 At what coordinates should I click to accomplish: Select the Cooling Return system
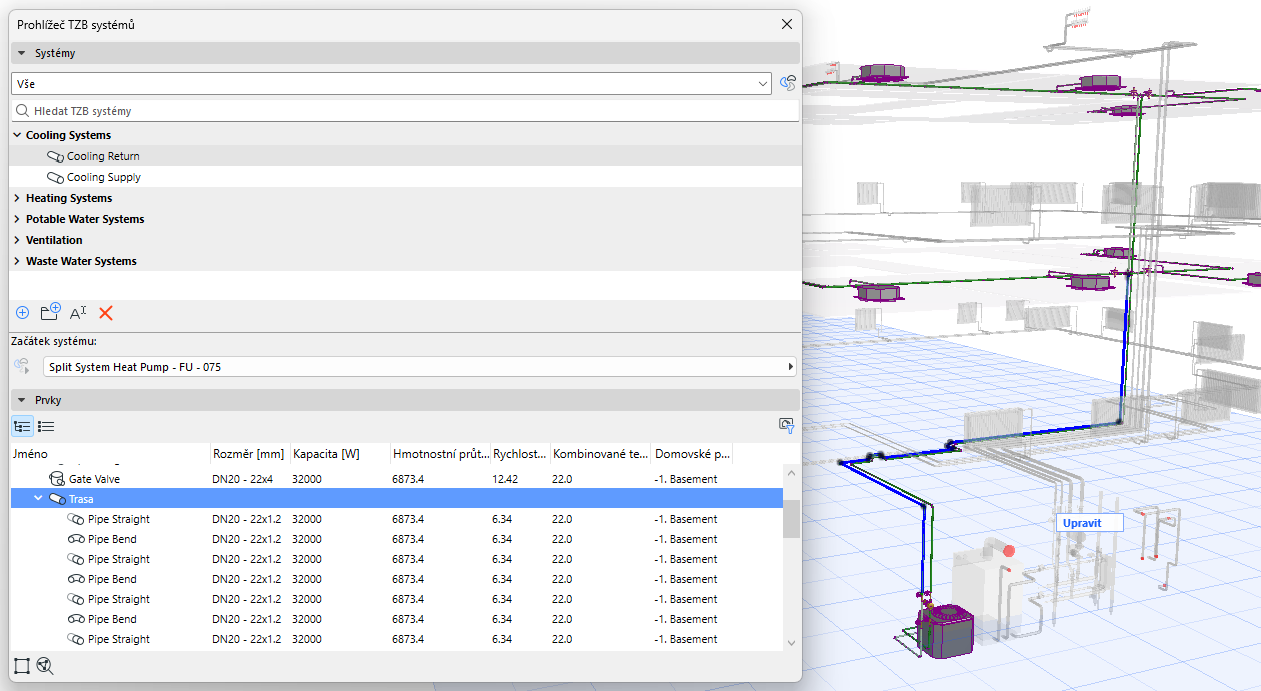pyautogui.click(x=405, y=156)
